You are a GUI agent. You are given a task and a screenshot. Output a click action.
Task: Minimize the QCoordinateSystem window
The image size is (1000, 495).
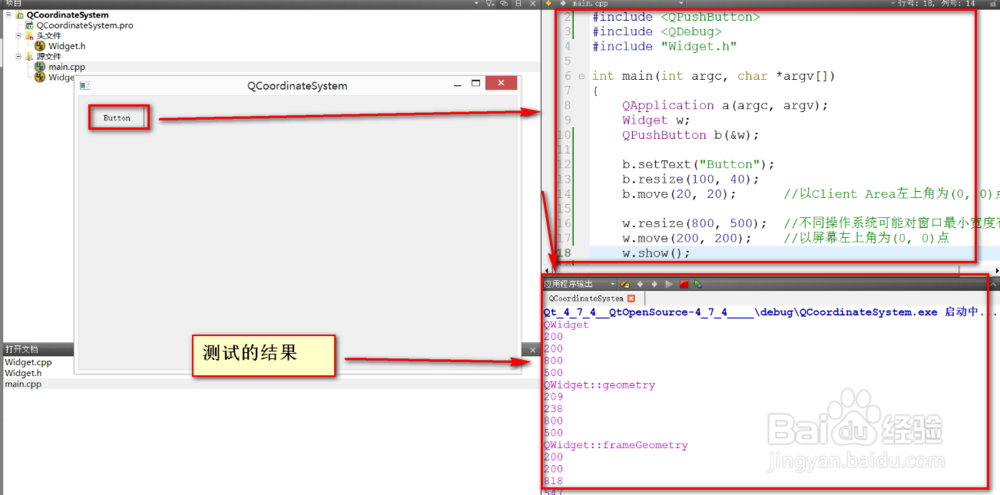click(457, 85)
